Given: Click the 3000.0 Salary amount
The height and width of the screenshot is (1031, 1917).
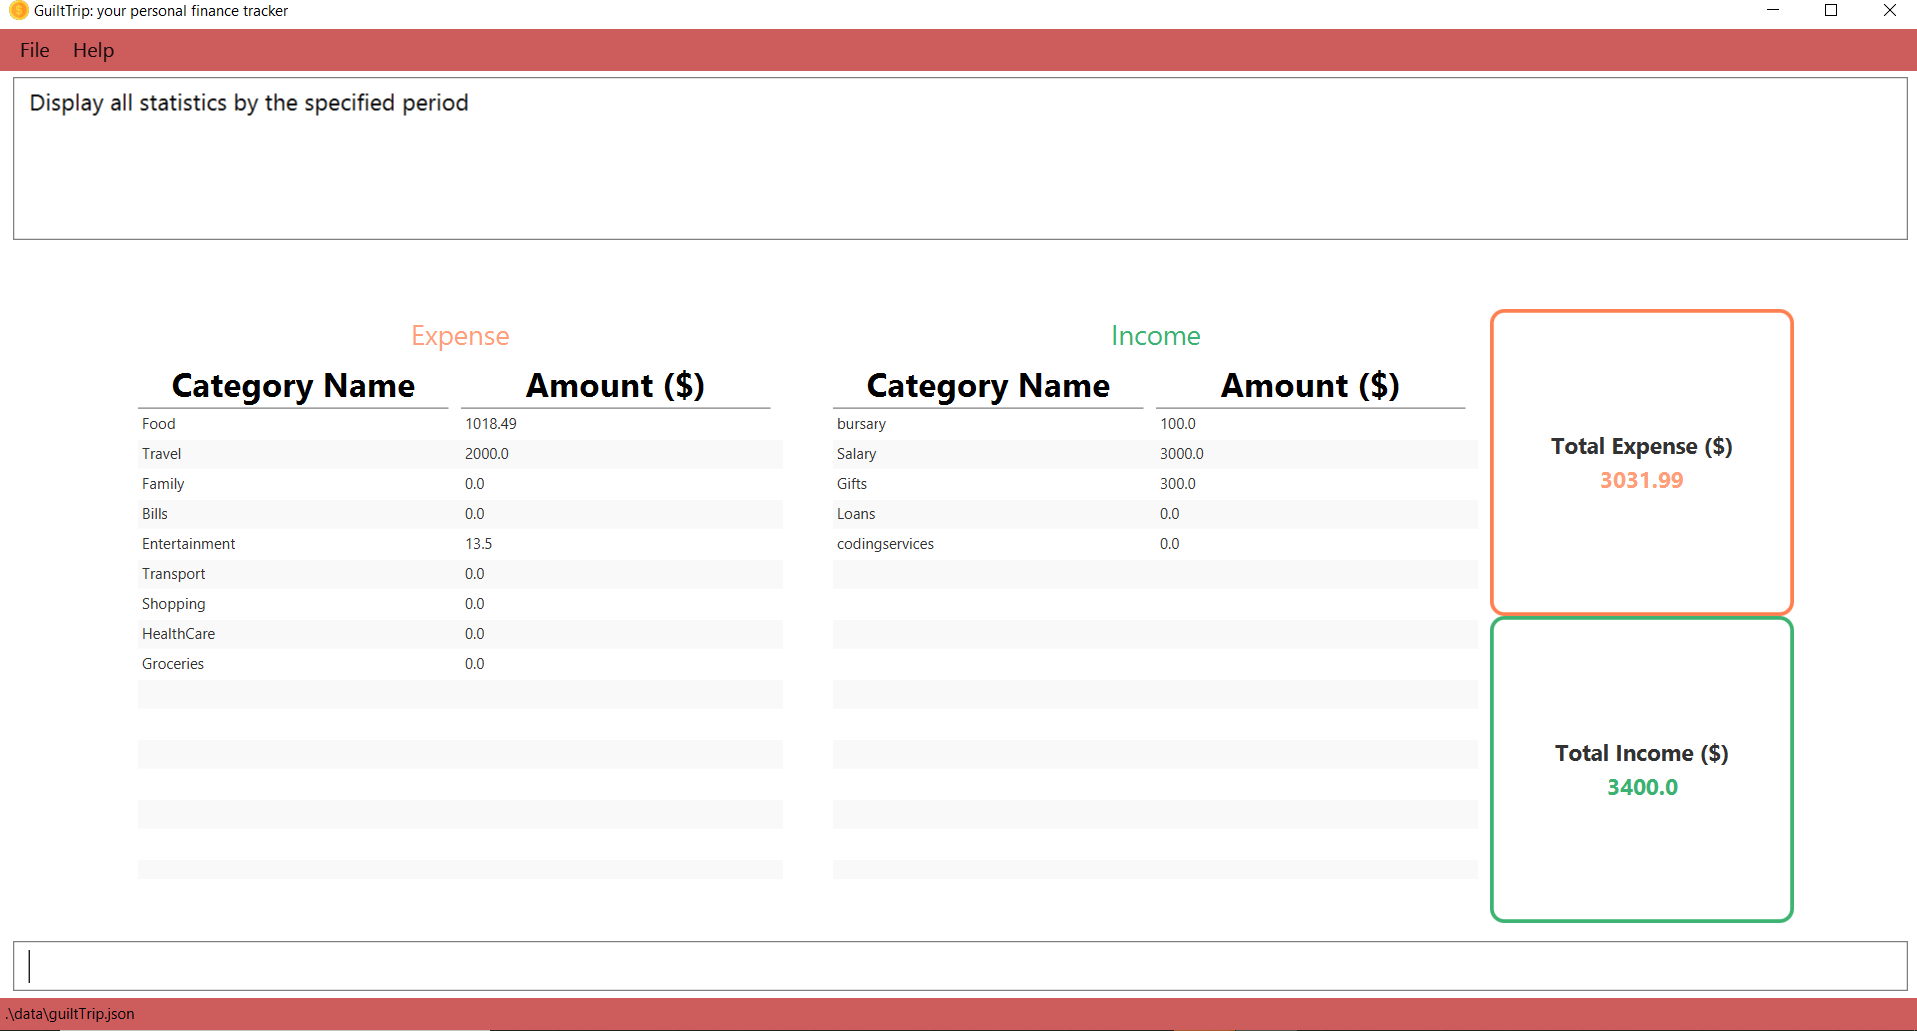Looking at the screenshot, I should 1181,454.
